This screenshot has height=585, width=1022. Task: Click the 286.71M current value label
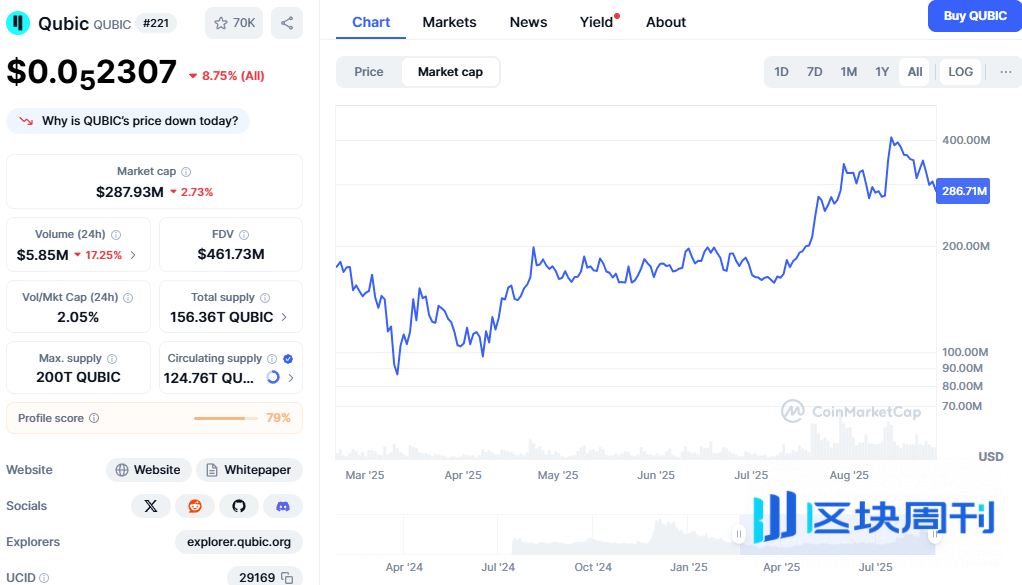click(x=963, y=191)
